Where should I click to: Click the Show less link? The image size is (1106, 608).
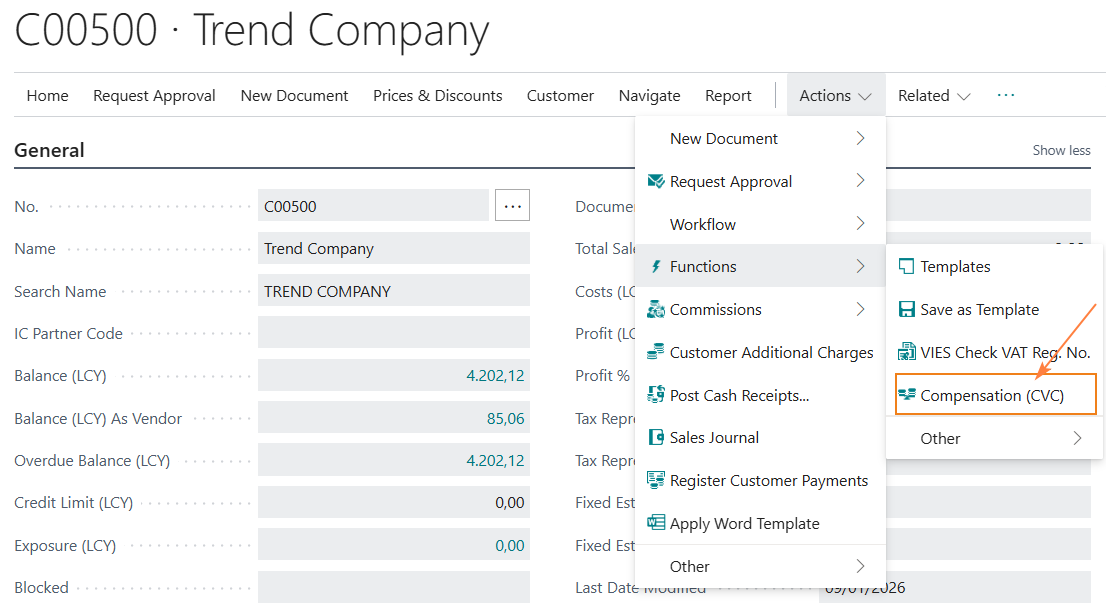(x=1061, y=150)
